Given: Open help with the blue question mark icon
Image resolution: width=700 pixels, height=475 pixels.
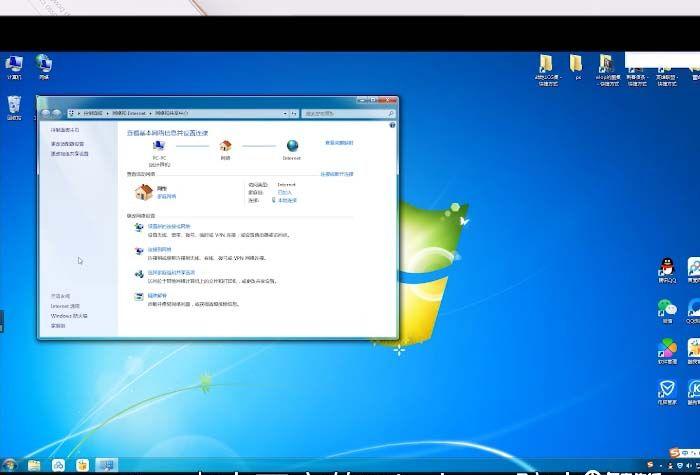Looking at the screenshot, I should 392,125.
